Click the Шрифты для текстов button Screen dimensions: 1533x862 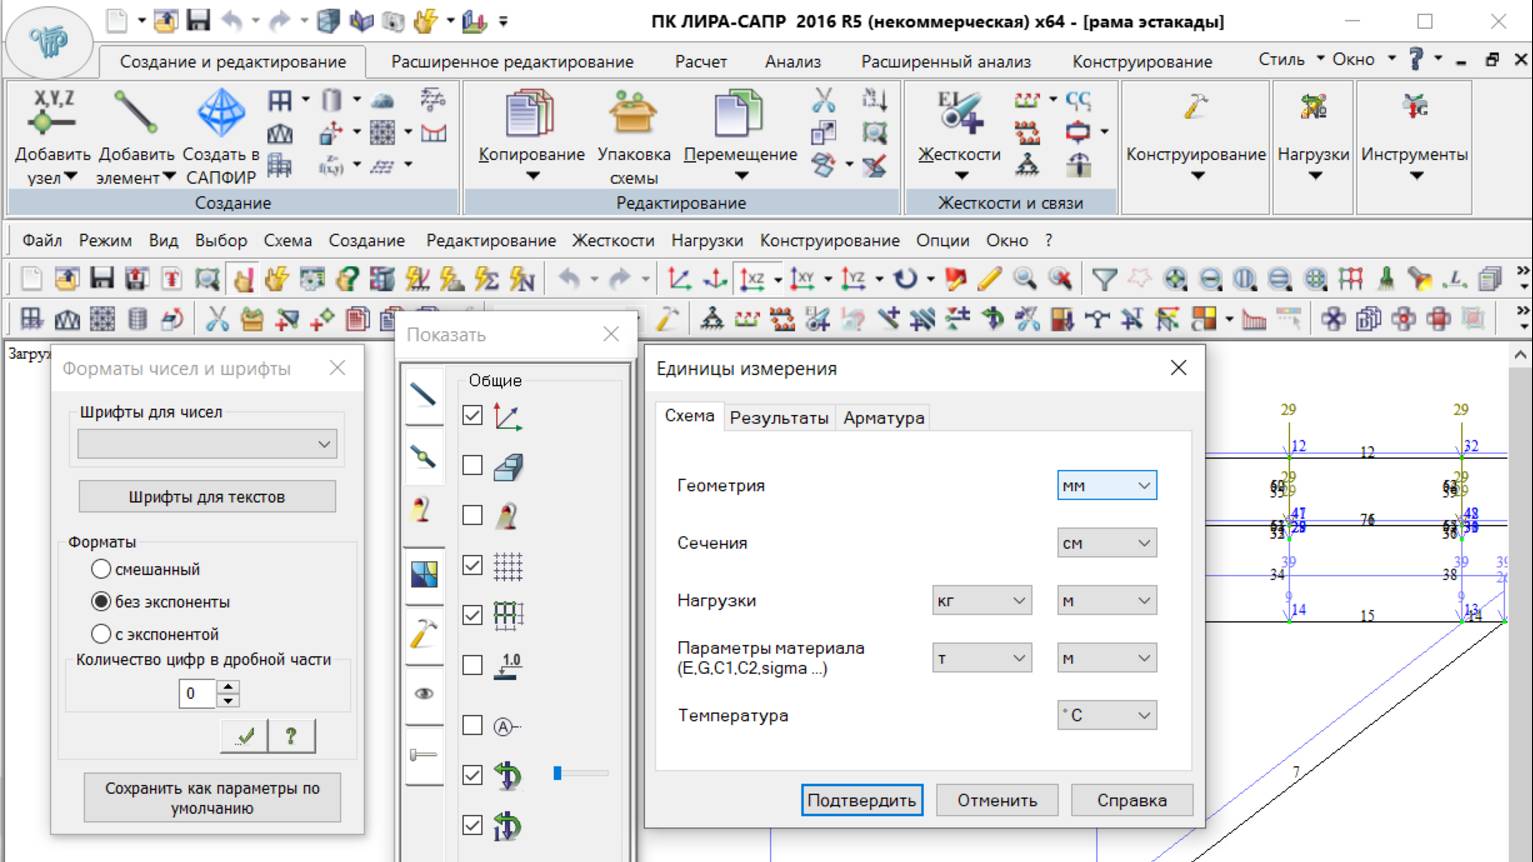[x=207, y=497]
